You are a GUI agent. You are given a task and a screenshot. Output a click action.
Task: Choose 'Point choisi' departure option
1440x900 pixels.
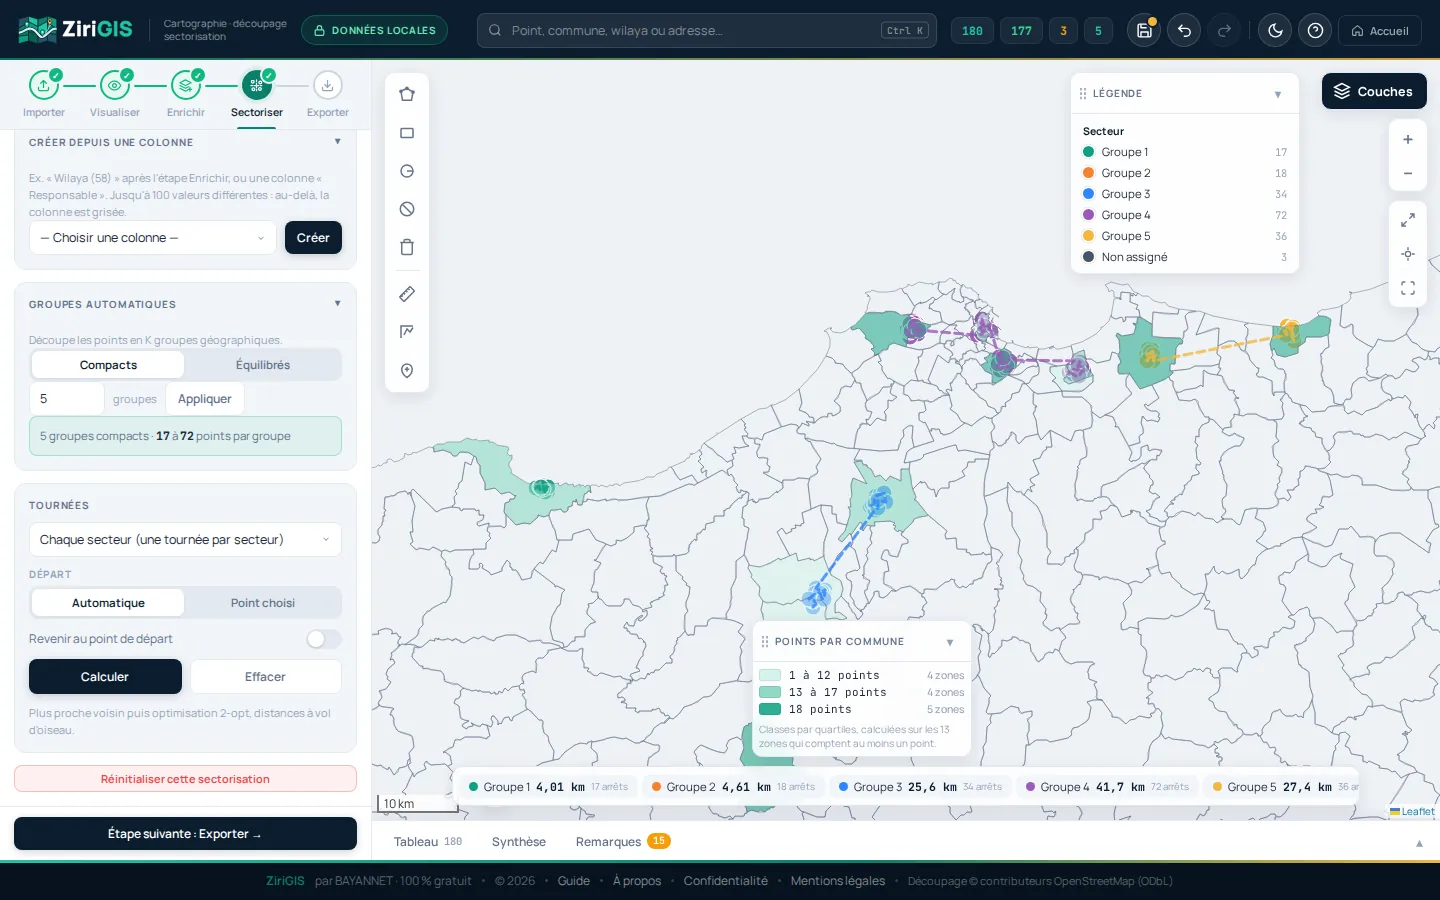[263, 603]
